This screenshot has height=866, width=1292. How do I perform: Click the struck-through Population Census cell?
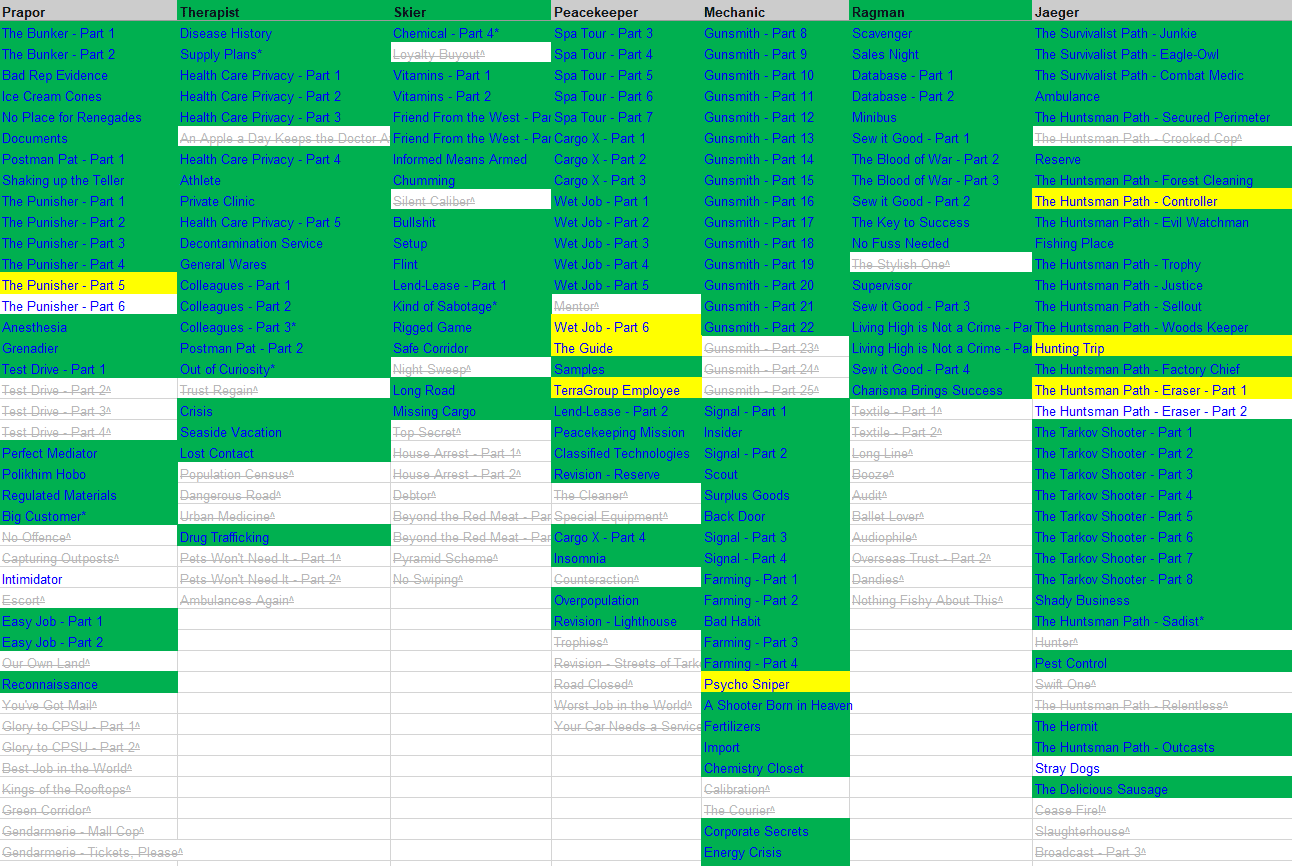284,474
